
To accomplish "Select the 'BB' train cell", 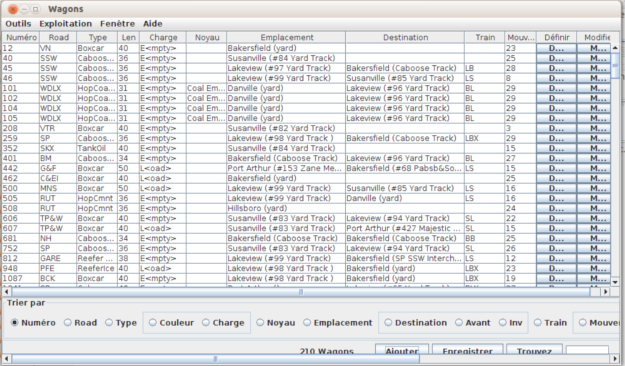I will (x=484, y=238).
